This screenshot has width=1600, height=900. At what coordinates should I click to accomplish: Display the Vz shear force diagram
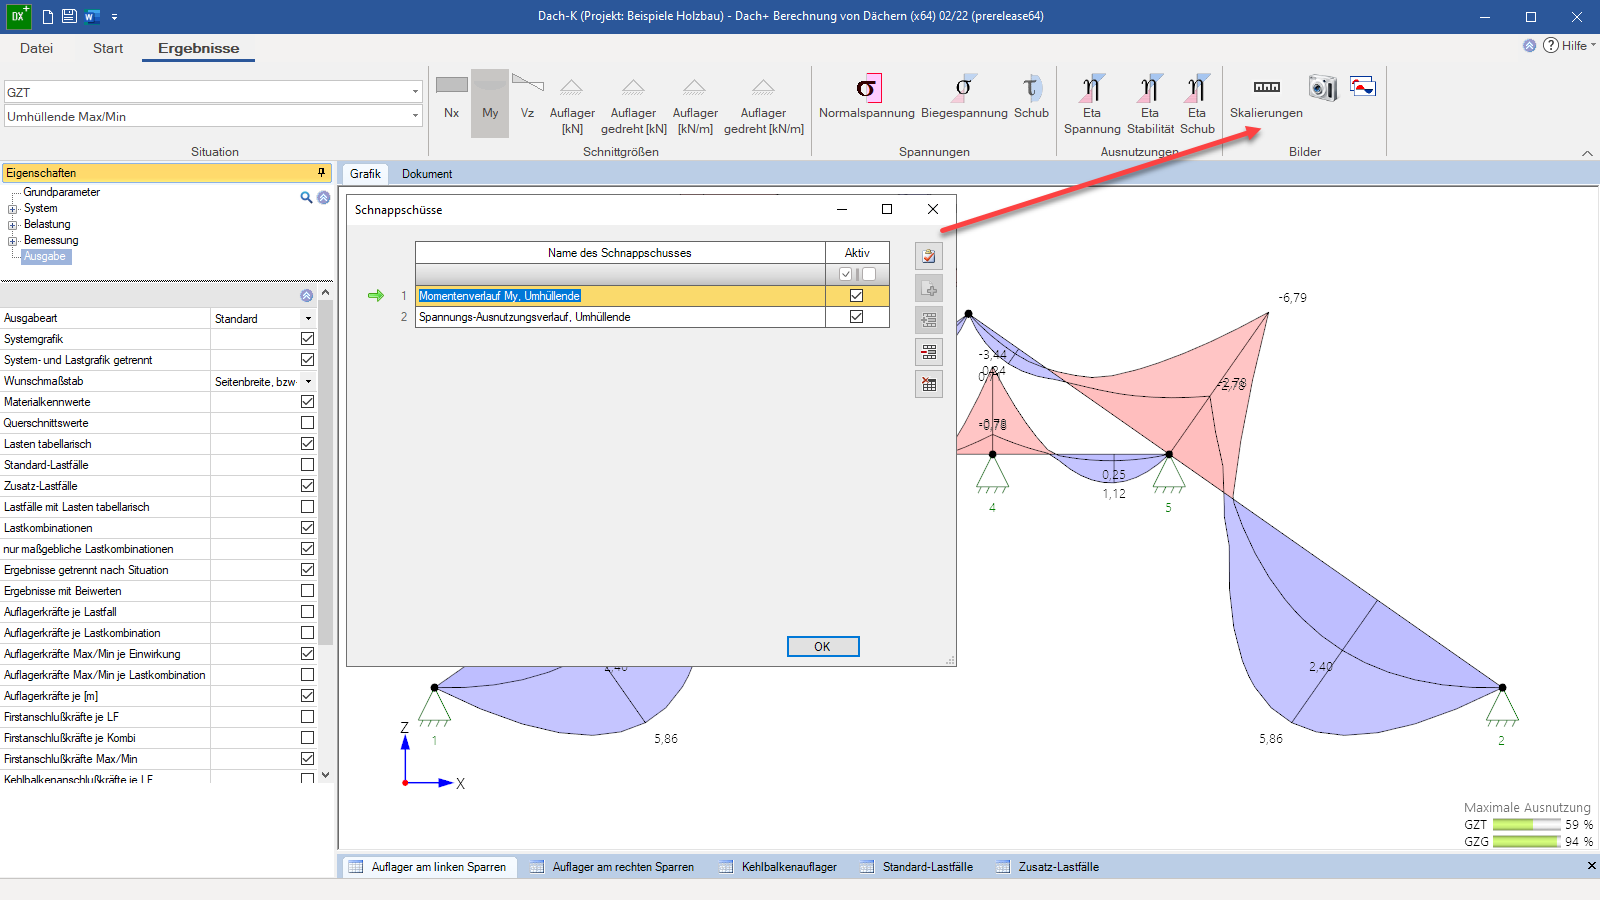pyautogui.click(x=527, y=98)
